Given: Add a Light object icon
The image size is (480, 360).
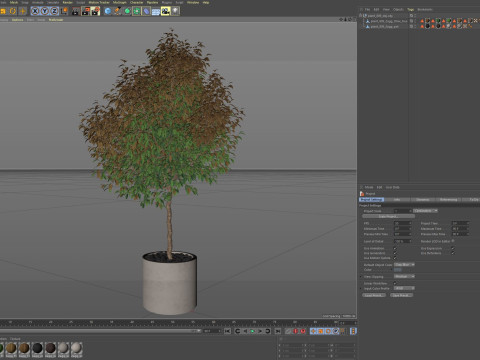Looking at the screenshot, I should (x=175, y=11).
